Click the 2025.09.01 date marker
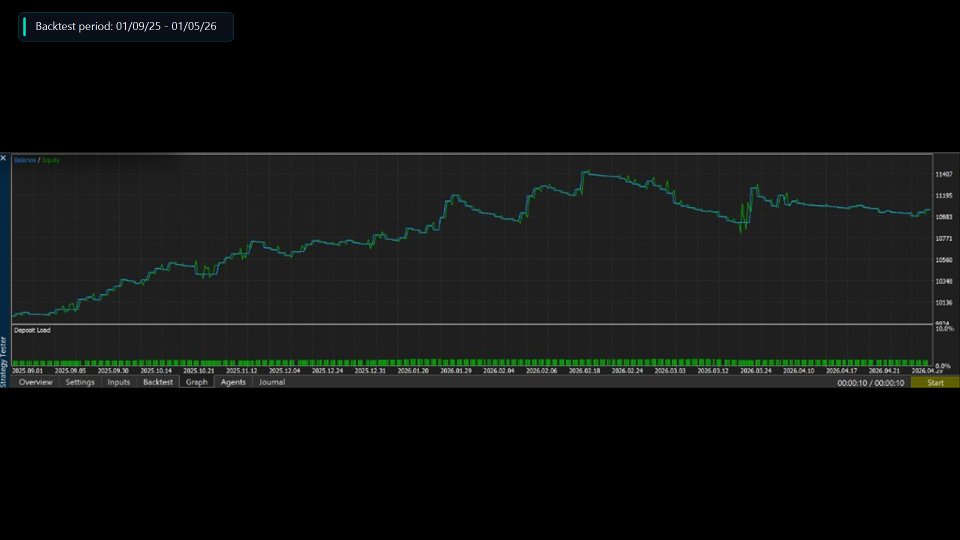960x540 pixels. pos(28,370)
